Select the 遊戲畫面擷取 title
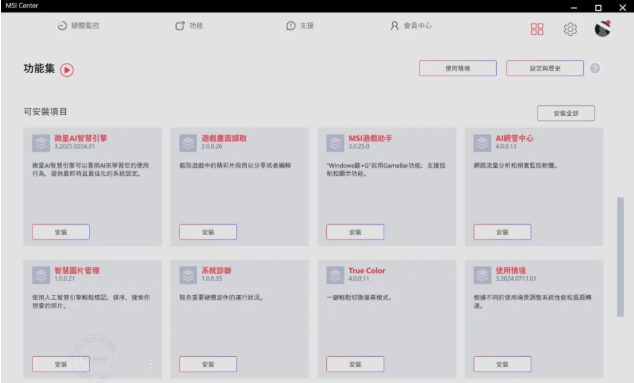The height and width of the screenshot is (383, 634). coord(224,138)
